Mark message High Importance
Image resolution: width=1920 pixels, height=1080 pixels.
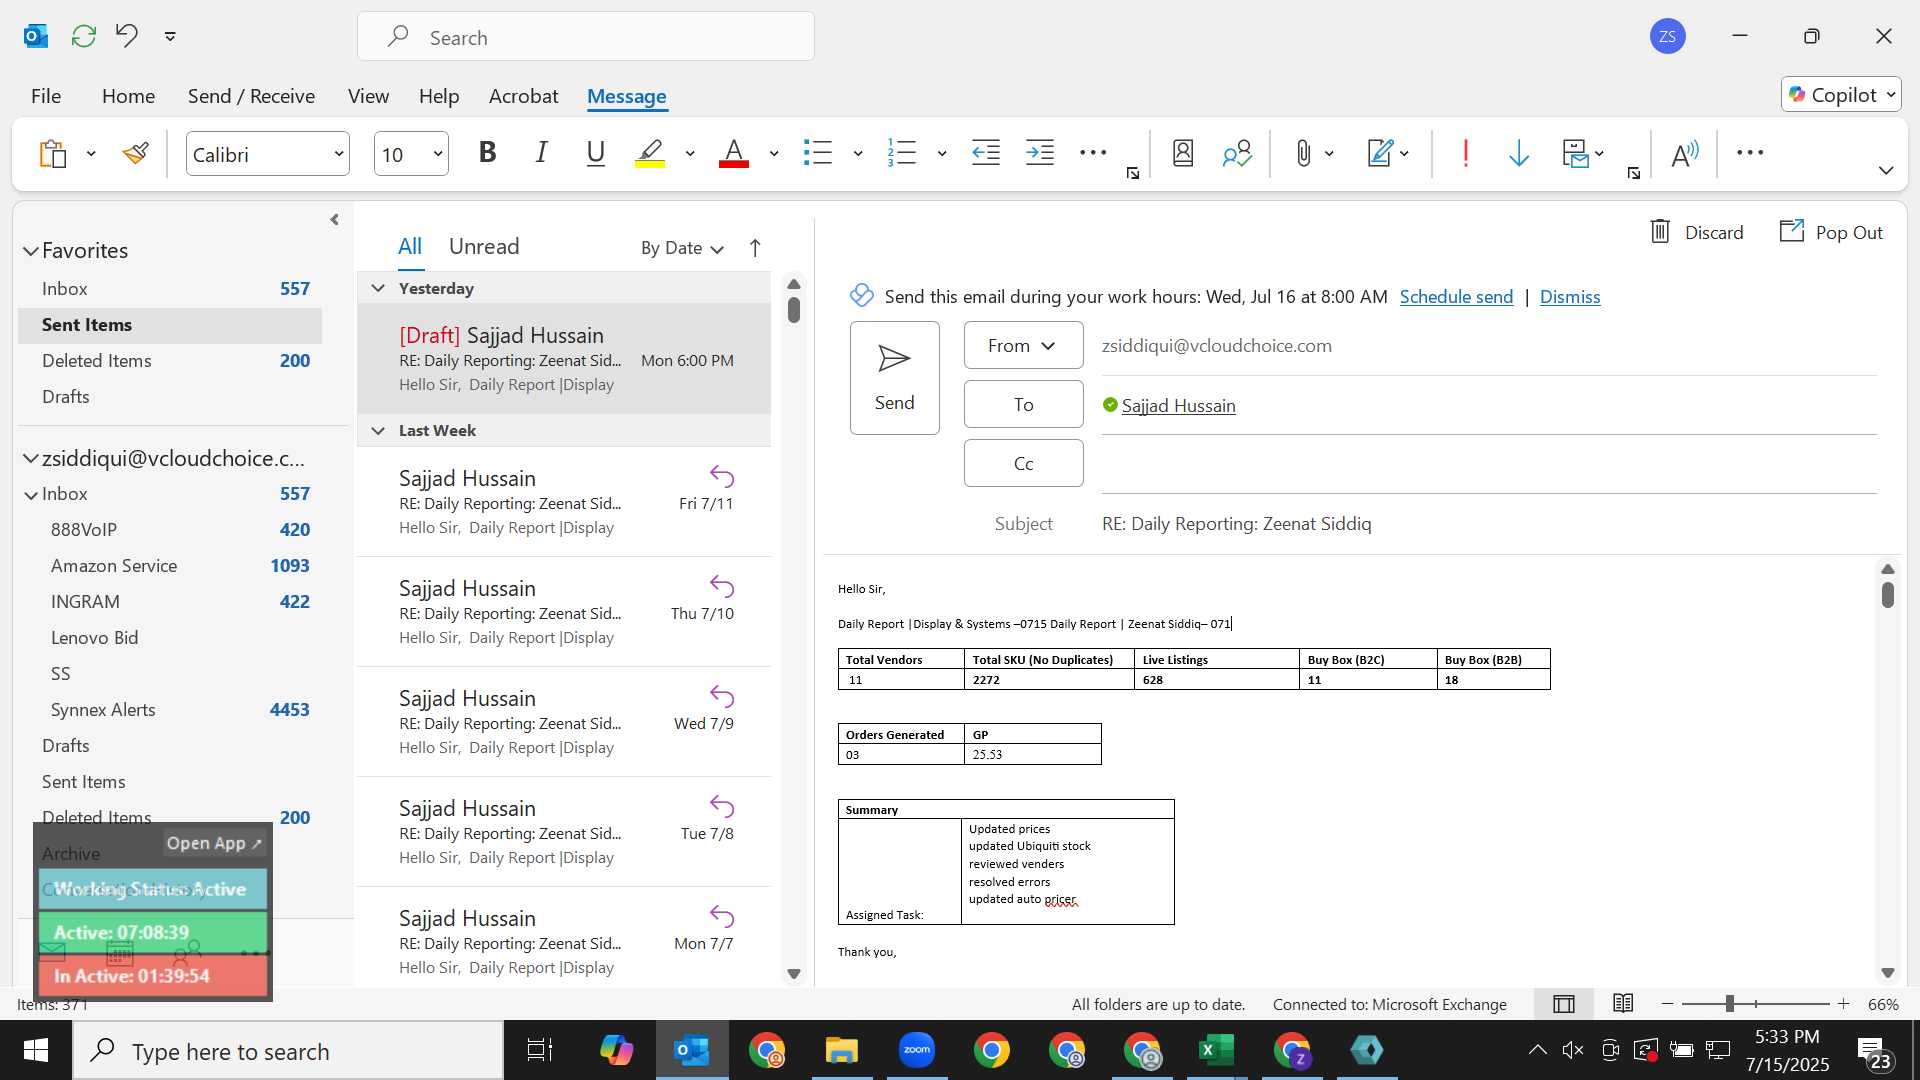1466,153
